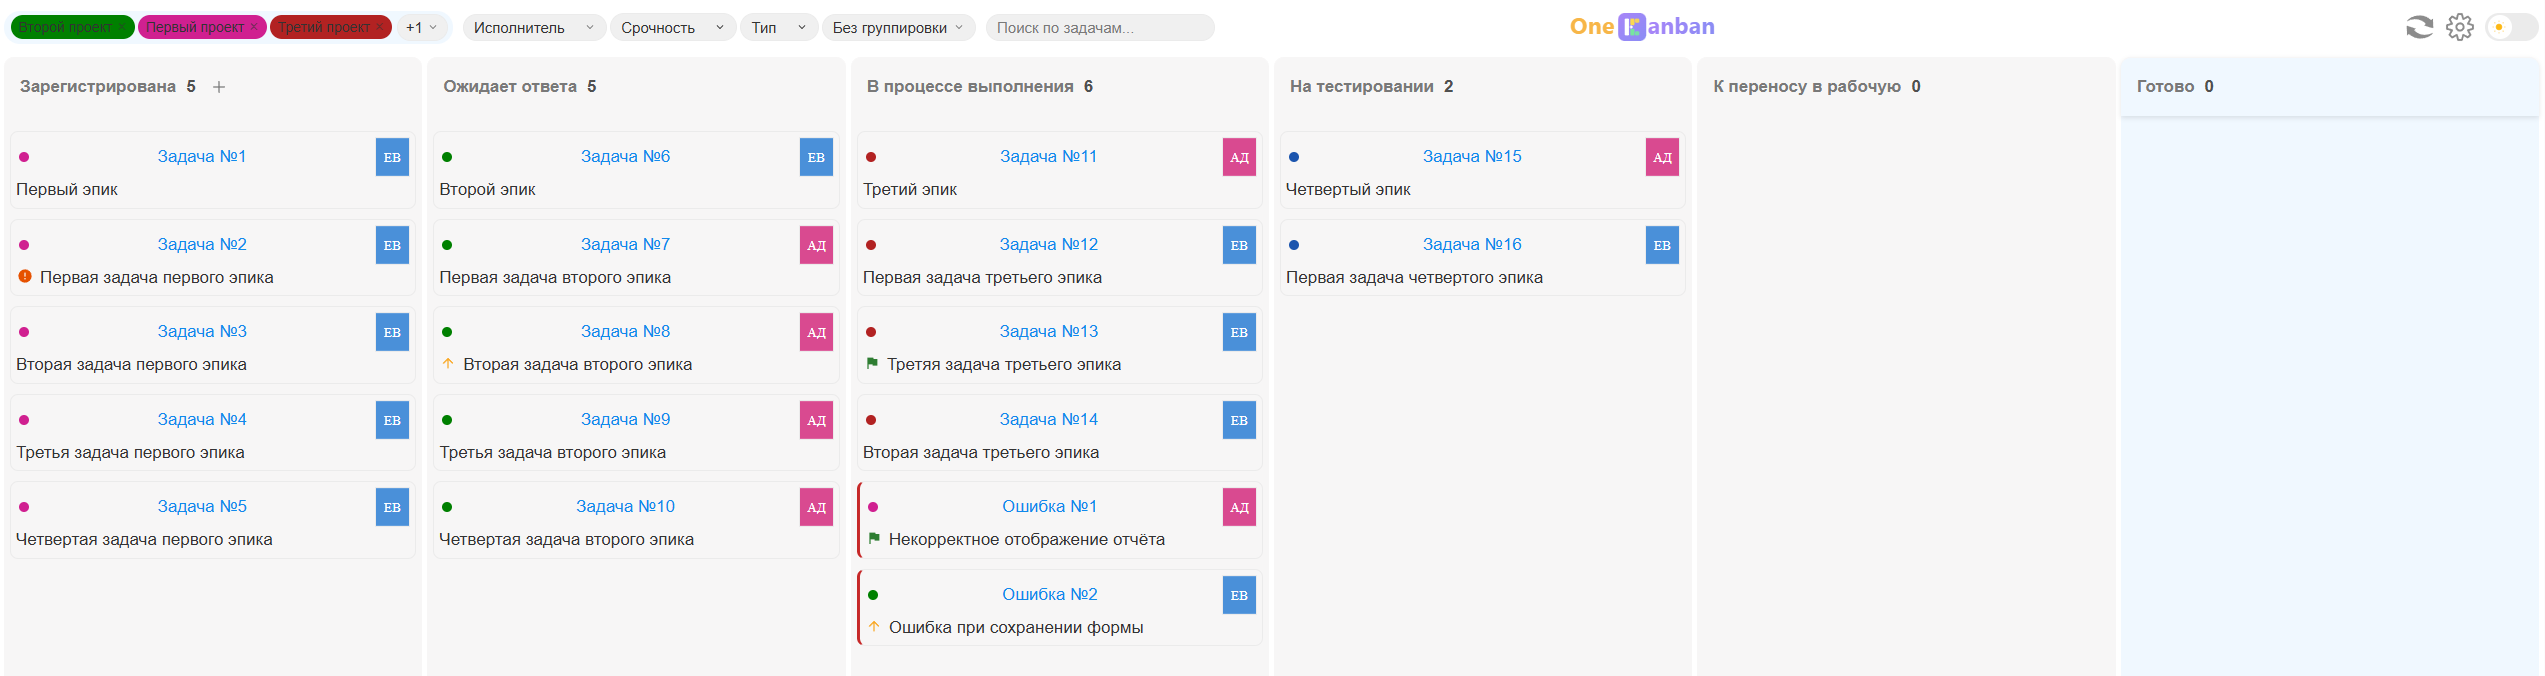This screenshot has width=2545, height=676.
Task: Click the plus icon in Зарегистрирована column
Action: click(x=219, y=87)
